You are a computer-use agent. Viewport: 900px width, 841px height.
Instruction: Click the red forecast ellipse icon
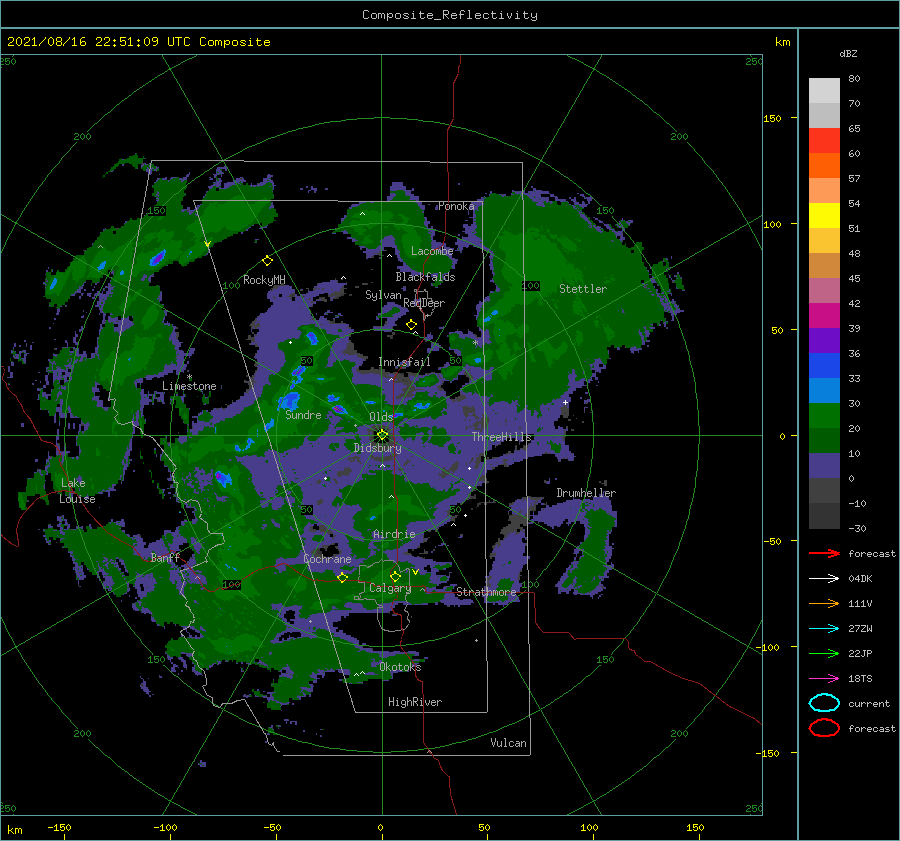tap(824, 728)
